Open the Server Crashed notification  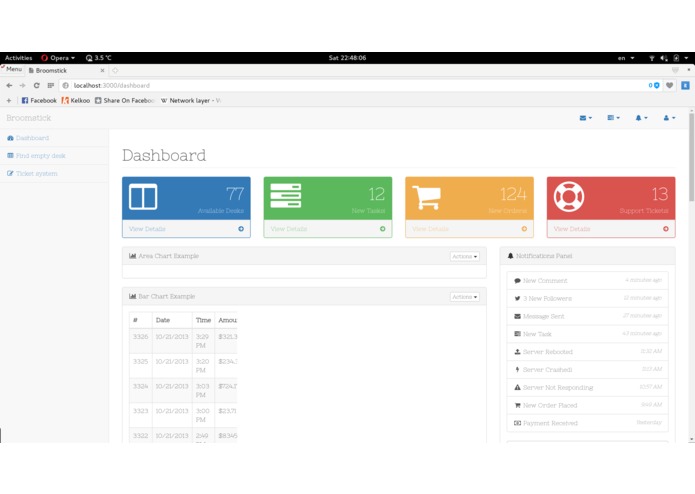coord(587,370)
